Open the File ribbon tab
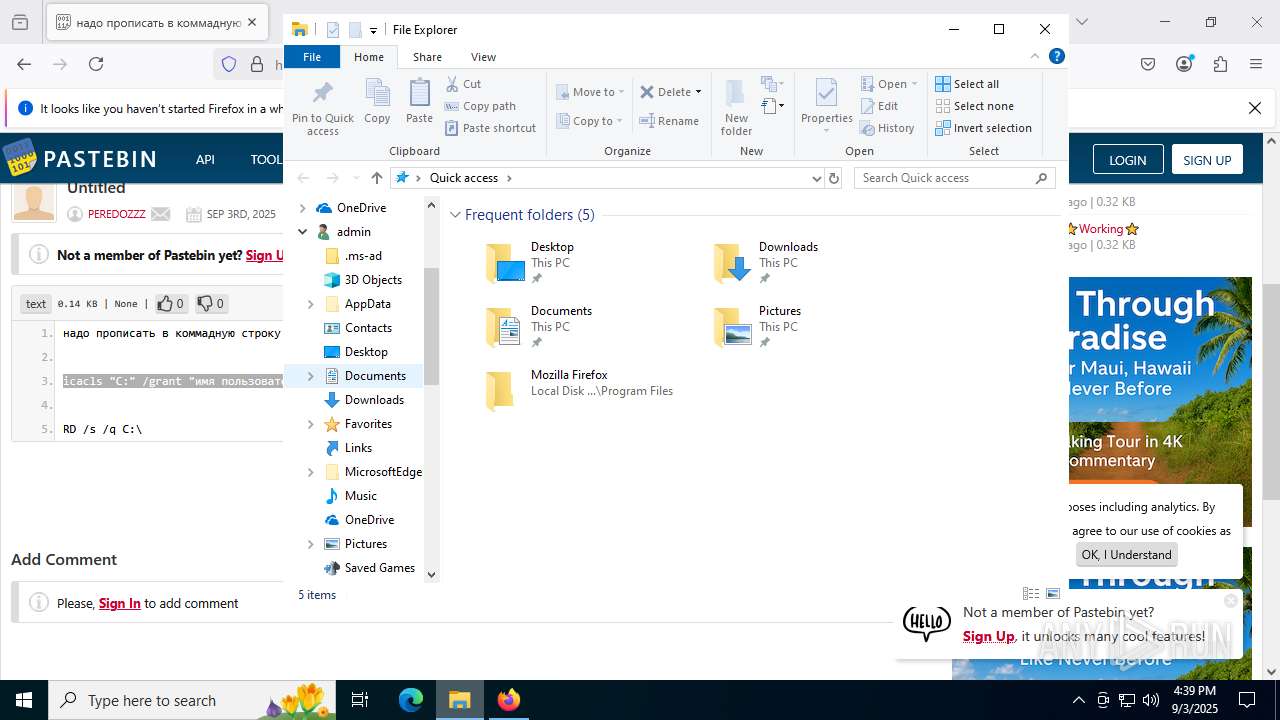Image resolution: width=1280 pixels, height=720 pixels. pyautogui.click(x=312, y=57)
